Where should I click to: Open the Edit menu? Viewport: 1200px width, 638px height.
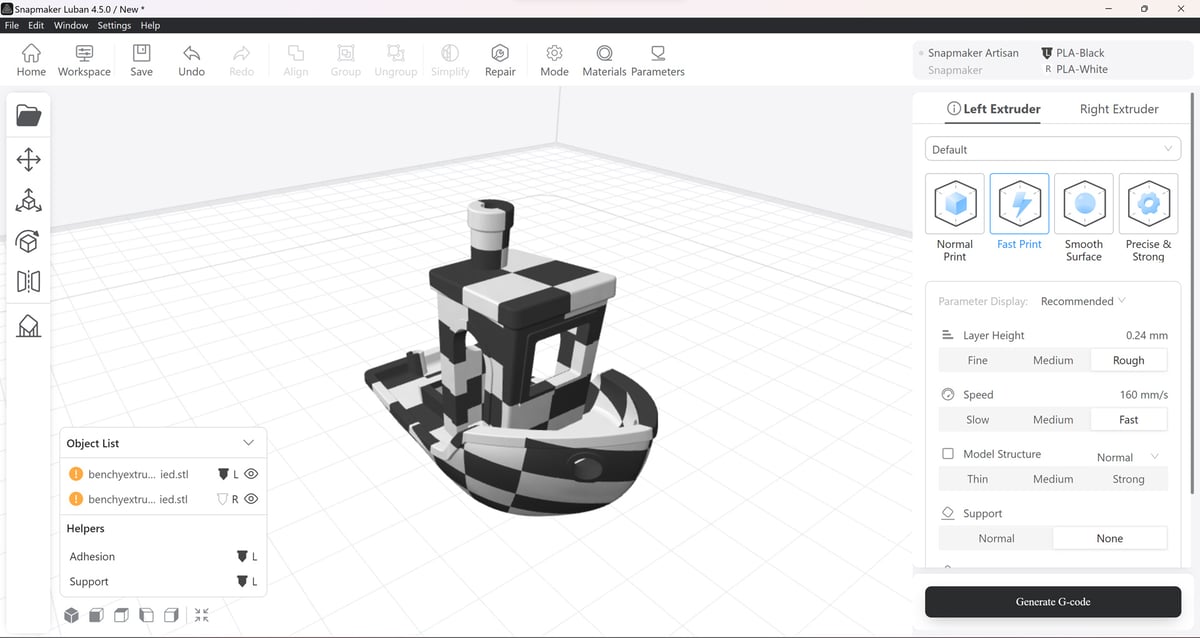pyautogui.click(x=37, y=25)
